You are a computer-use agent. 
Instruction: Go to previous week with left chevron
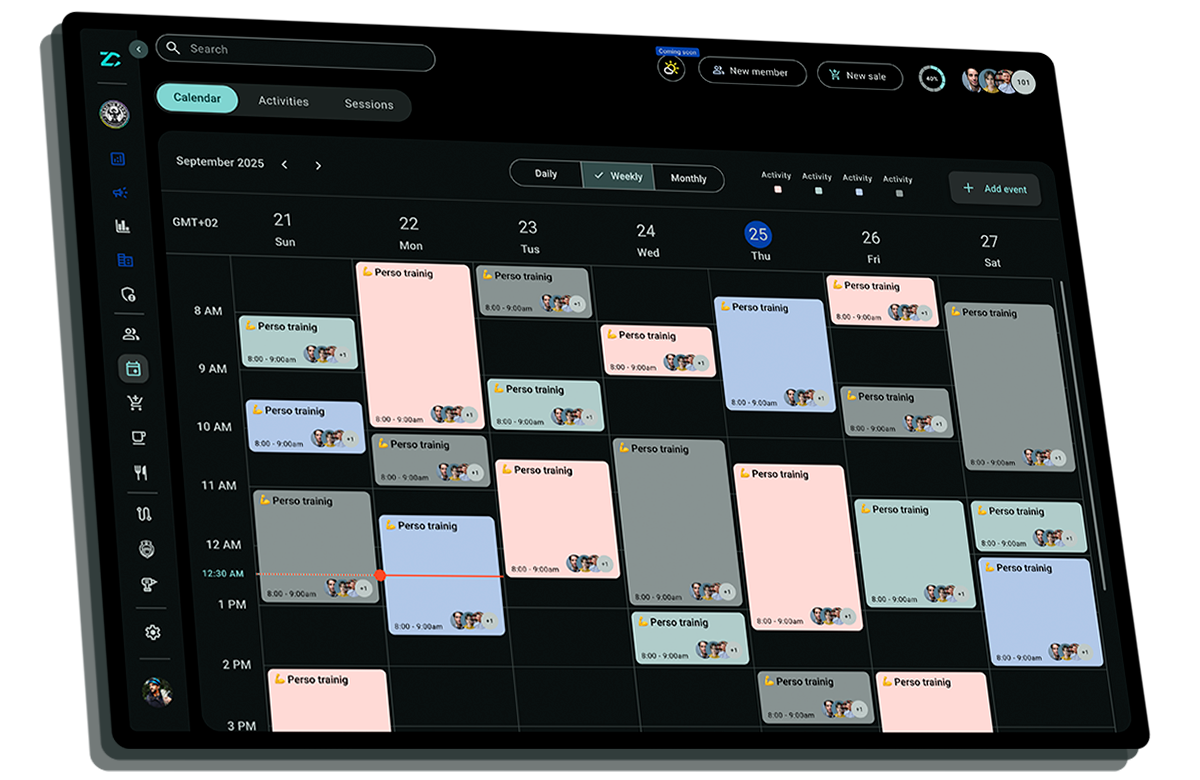coord(285,164)
